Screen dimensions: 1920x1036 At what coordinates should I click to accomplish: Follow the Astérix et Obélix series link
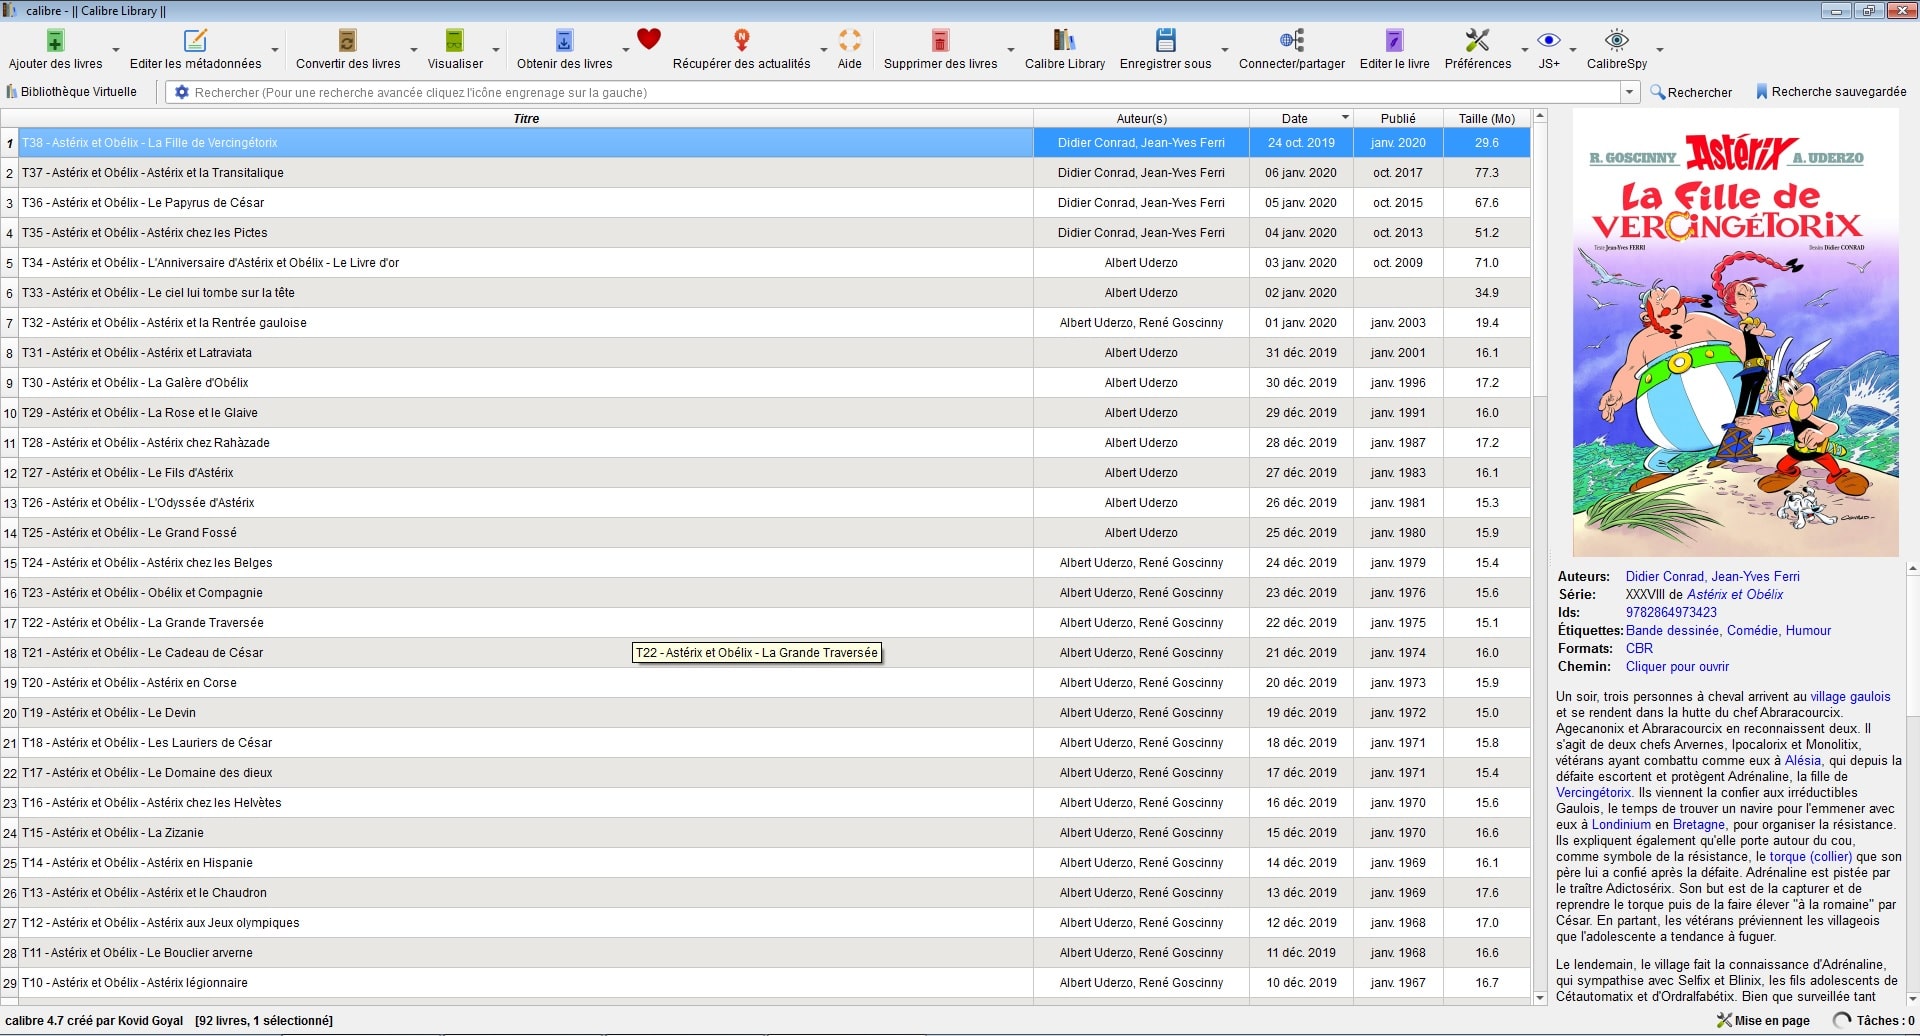[1735, 594]
